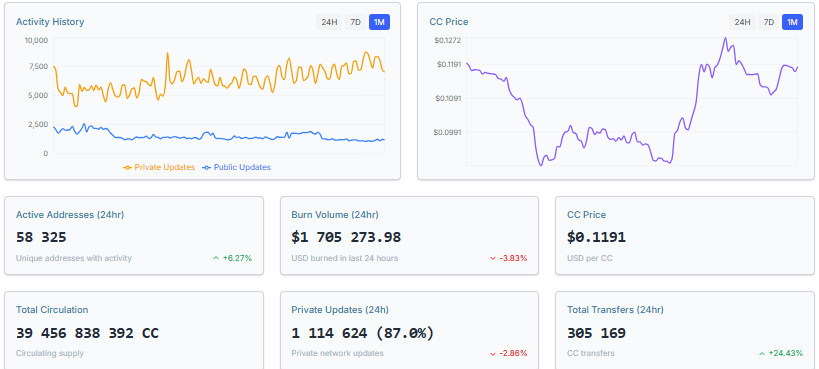Click the $0.1091 y-axis label

[x=448, y=98]
